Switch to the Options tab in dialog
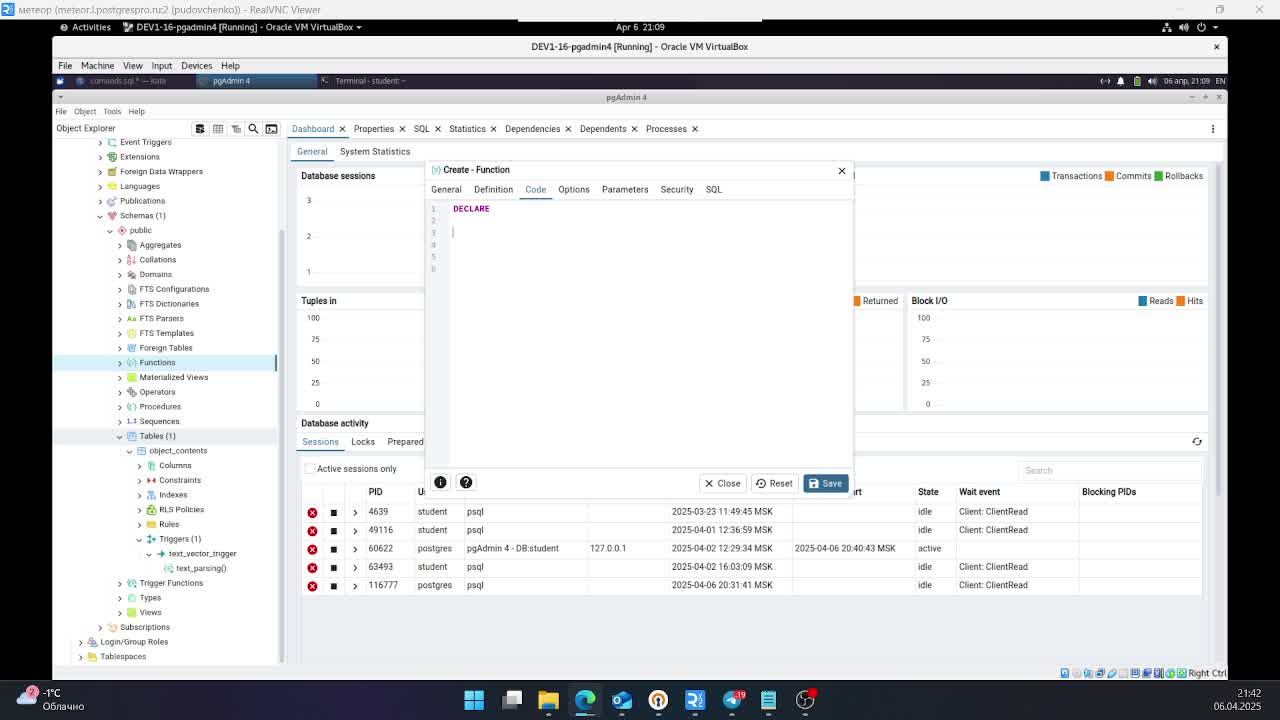The width and height of the screenshot is (1280, 720). pos(574,189)
